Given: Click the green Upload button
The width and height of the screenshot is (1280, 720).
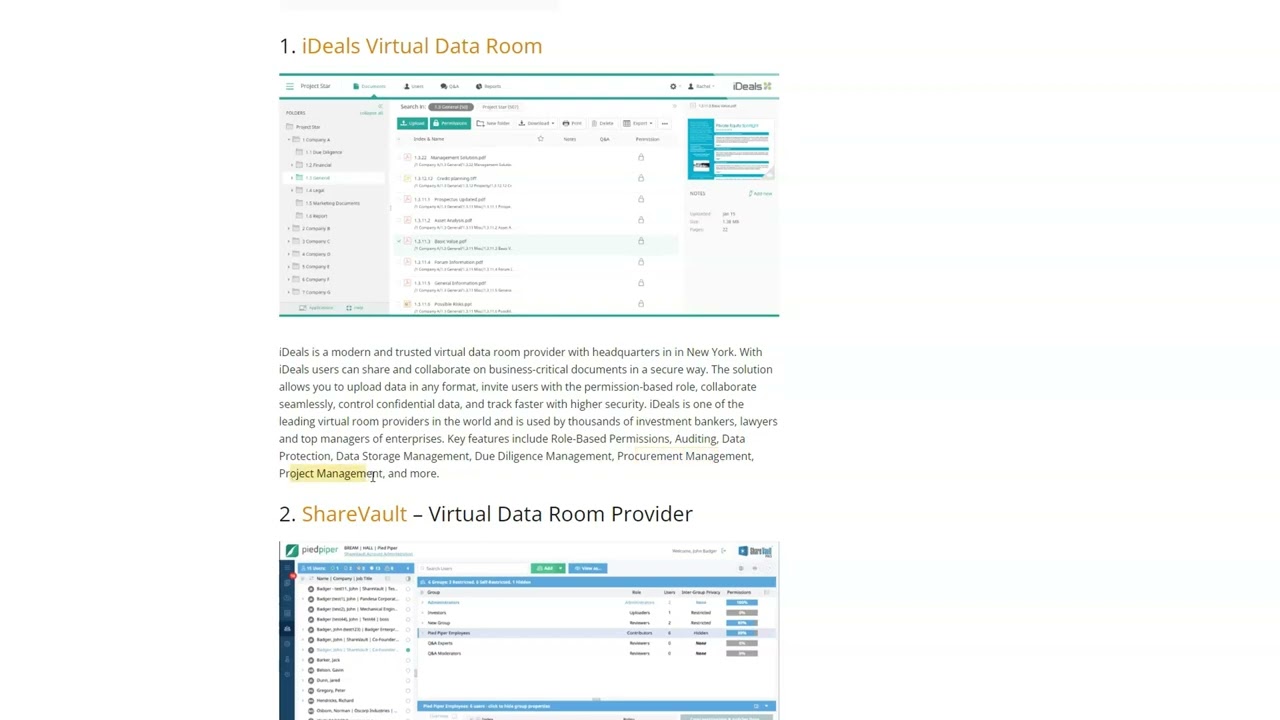Looking at the screenshot, I should coord(412,123).
